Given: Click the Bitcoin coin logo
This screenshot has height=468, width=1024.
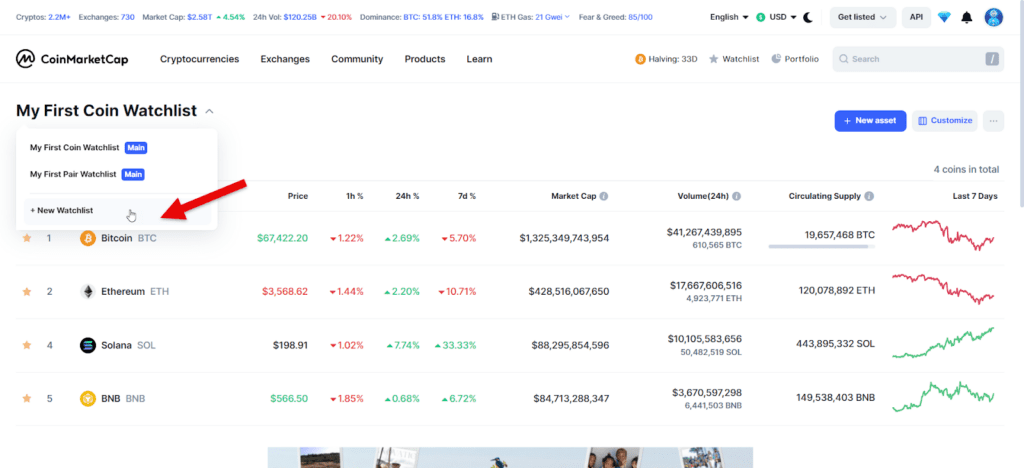Looking at the screenshot, I should 88,238.
